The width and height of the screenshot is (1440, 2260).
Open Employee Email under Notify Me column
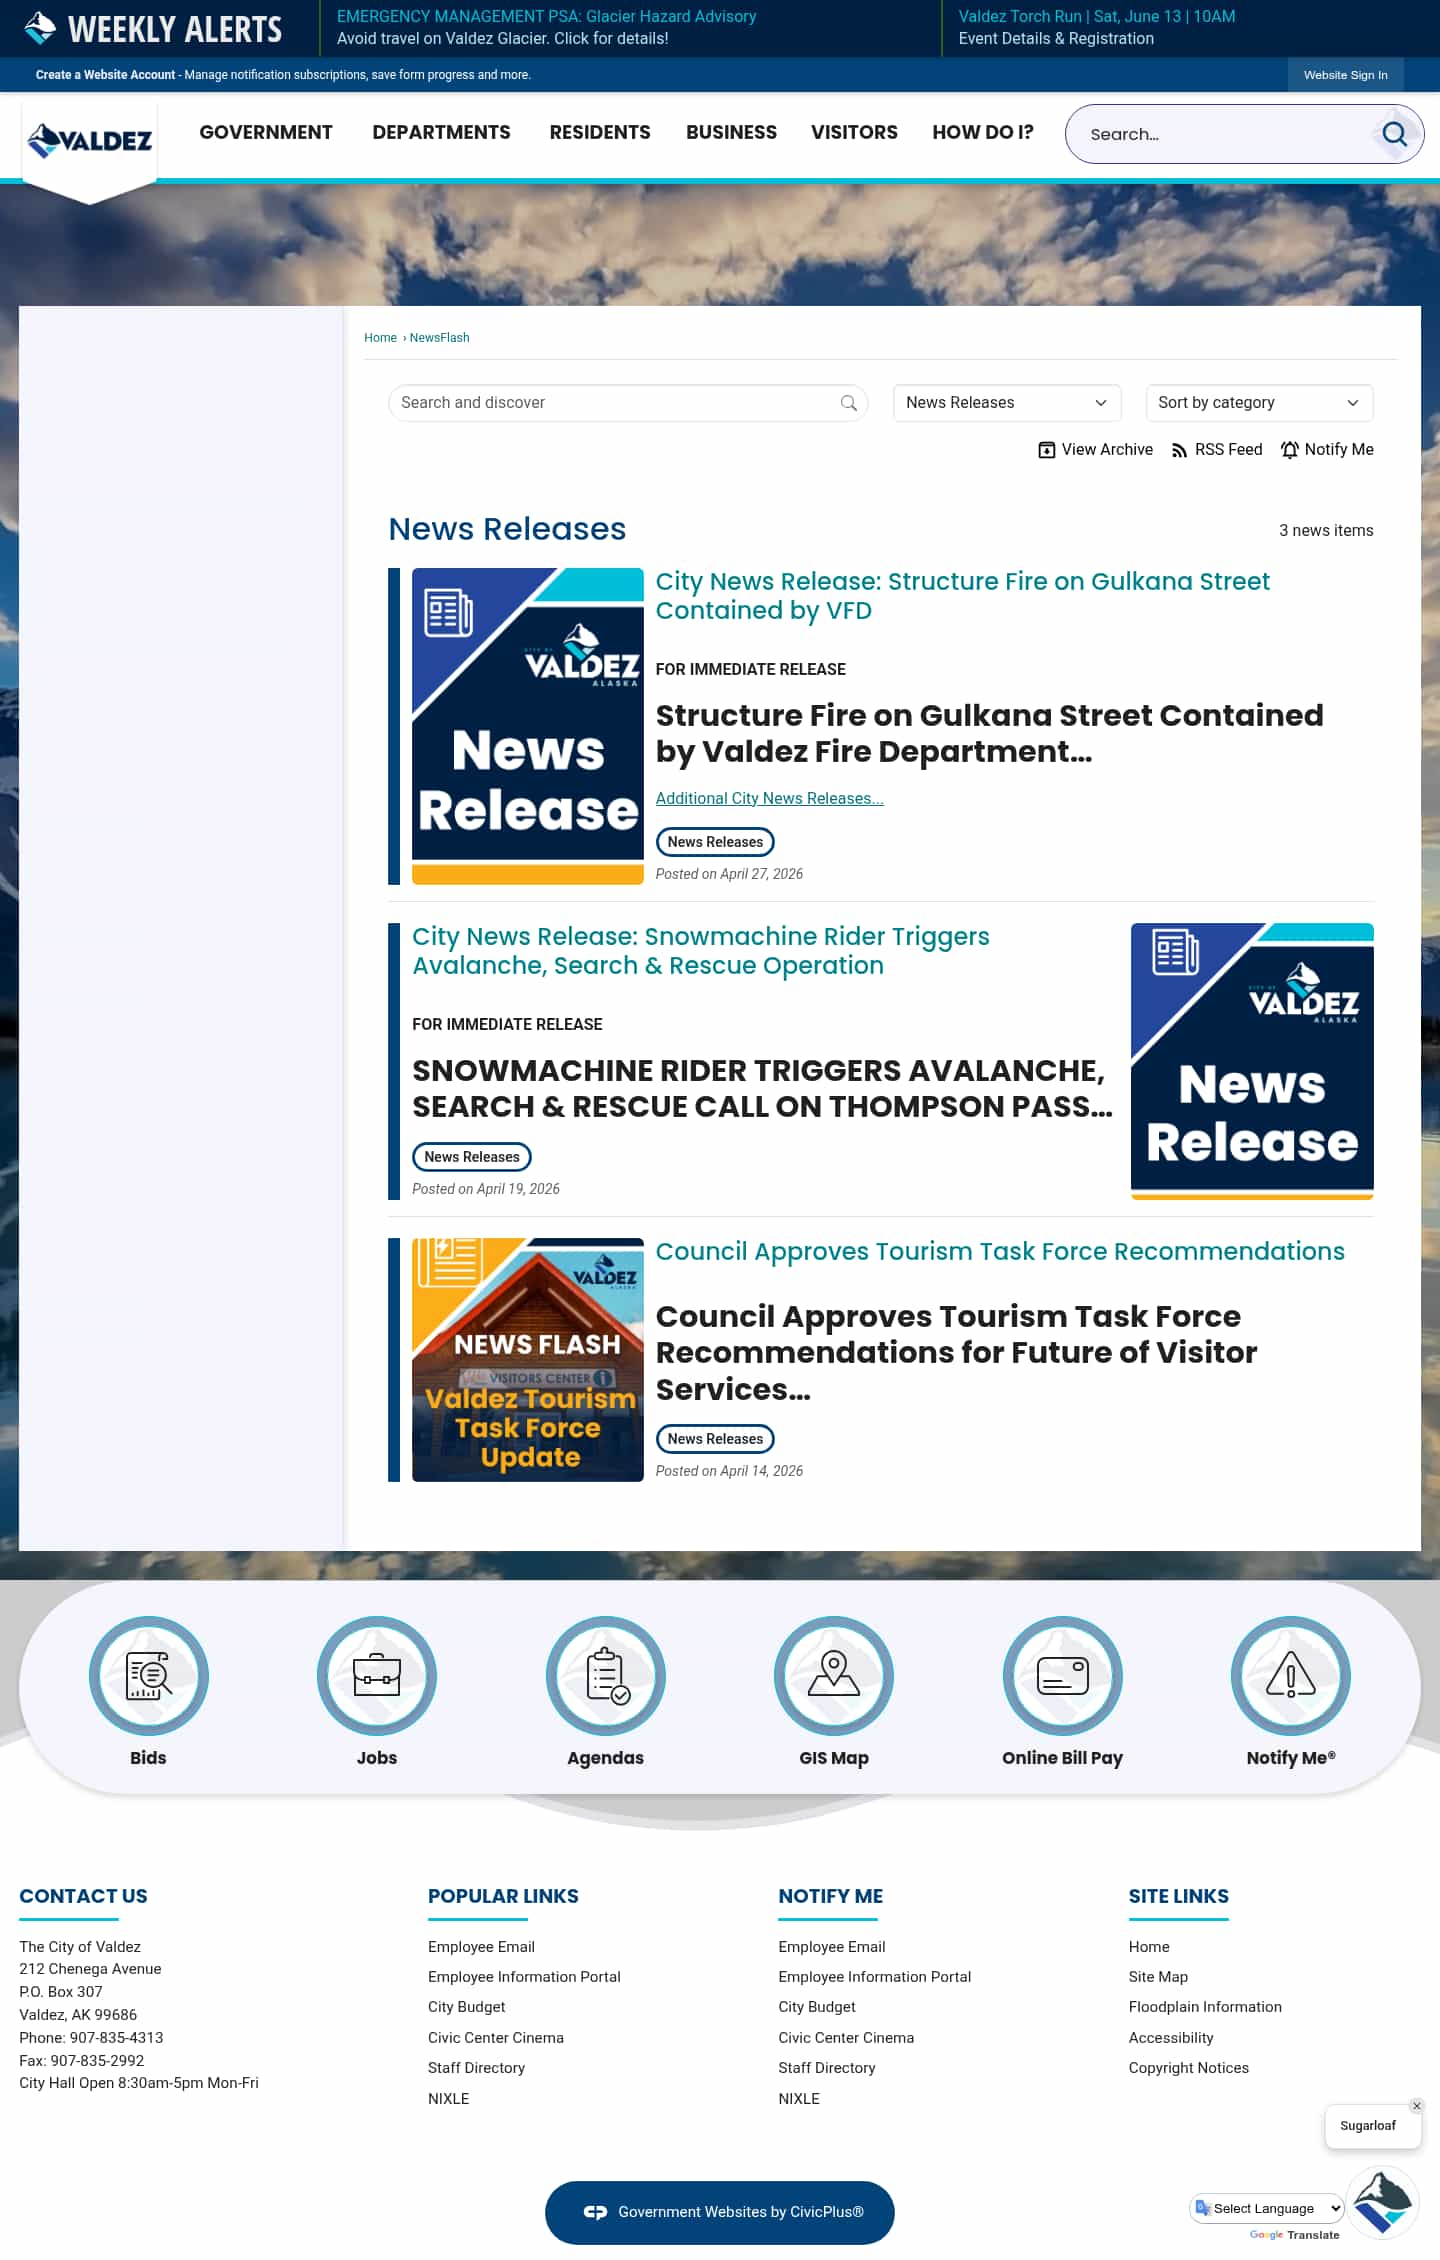point(832,1947)
